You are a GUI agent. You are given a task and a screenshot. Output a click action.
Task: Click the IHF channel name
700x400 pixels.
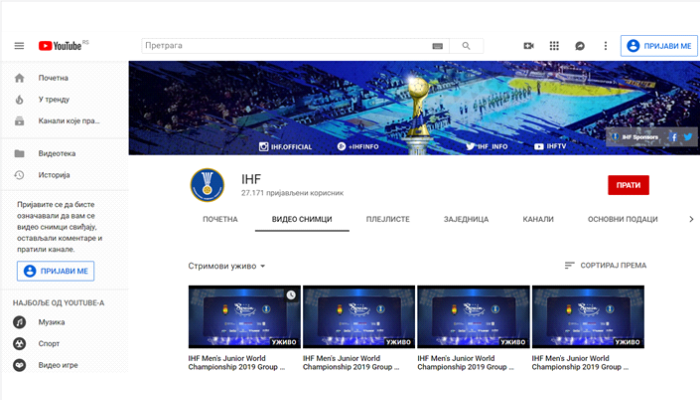[x=251, y=179]
